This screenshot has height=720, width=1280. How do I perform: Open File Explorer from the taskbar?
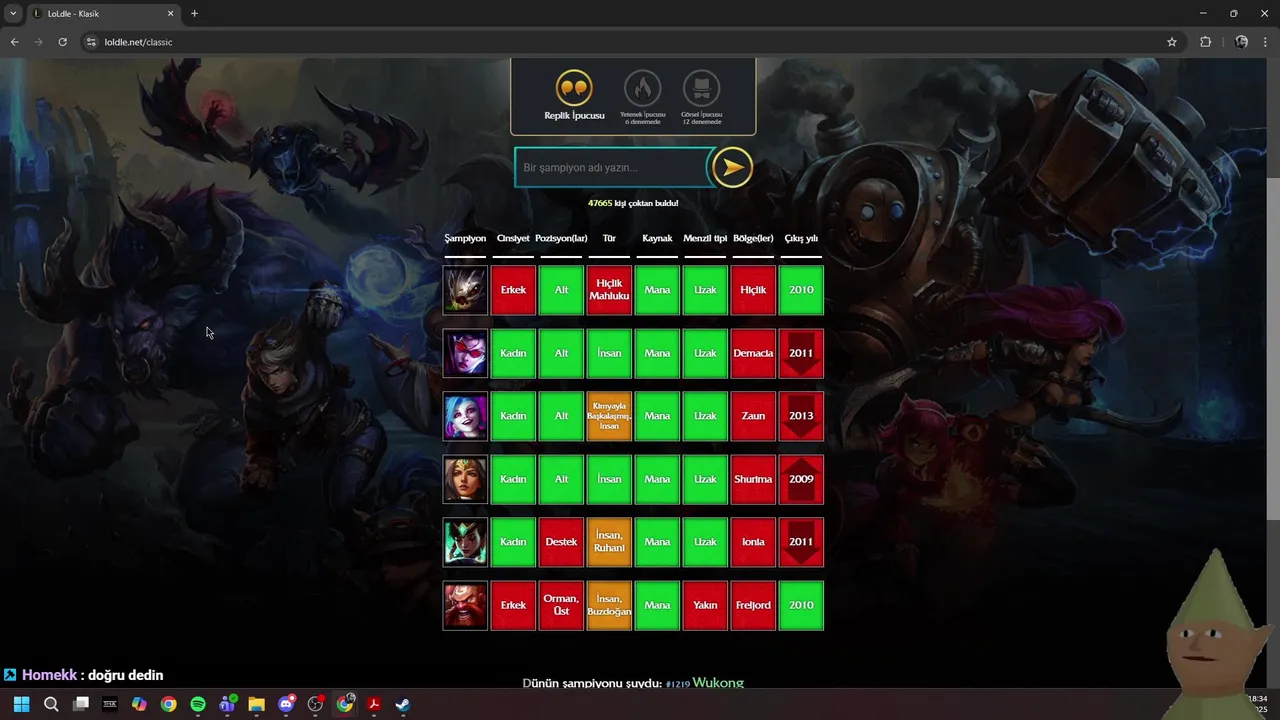coord(256,704)
